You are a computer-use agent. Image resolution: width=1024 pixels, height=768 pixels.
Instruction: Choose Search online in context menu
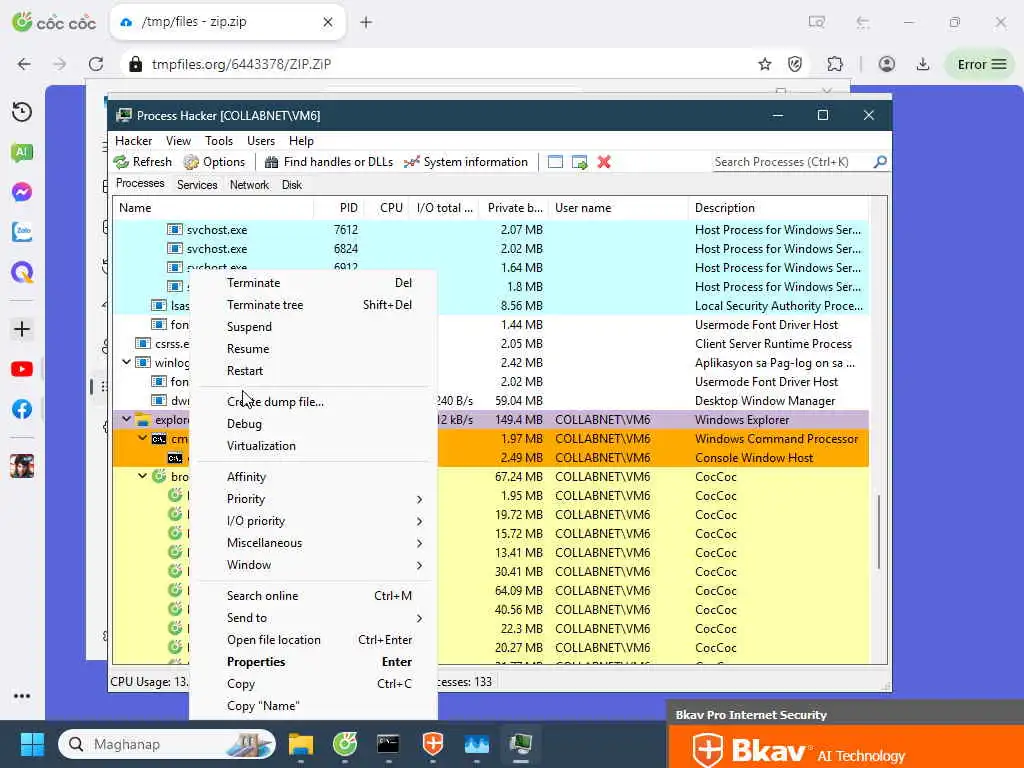click(313, 596)
